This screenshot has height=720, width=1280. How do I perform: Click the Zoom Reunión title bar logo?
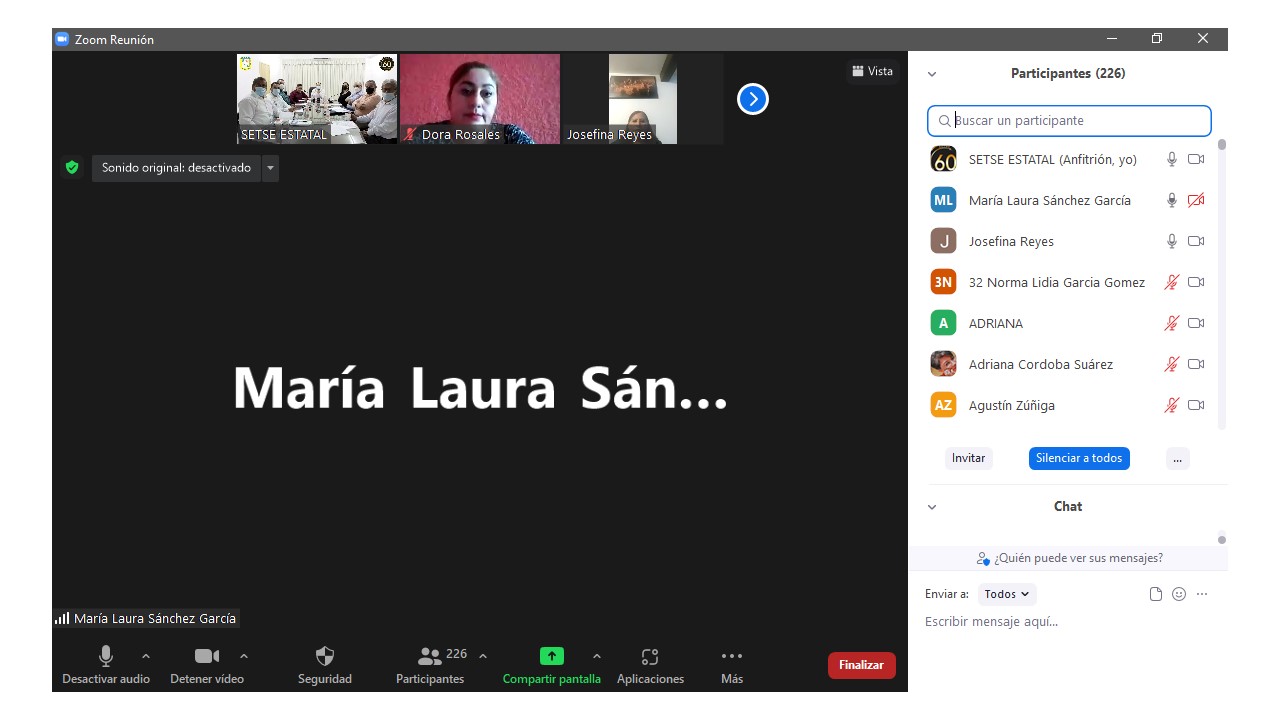click(62, 39)
